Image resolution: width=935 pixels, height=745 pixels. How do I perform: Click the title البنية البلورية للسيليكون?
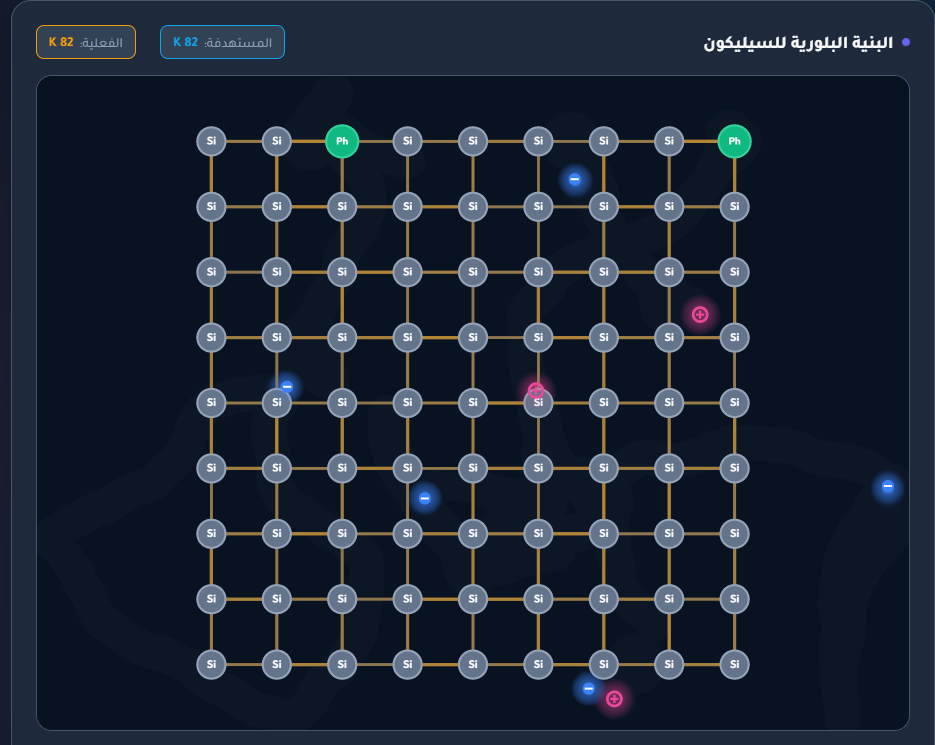tap(798, 43)
